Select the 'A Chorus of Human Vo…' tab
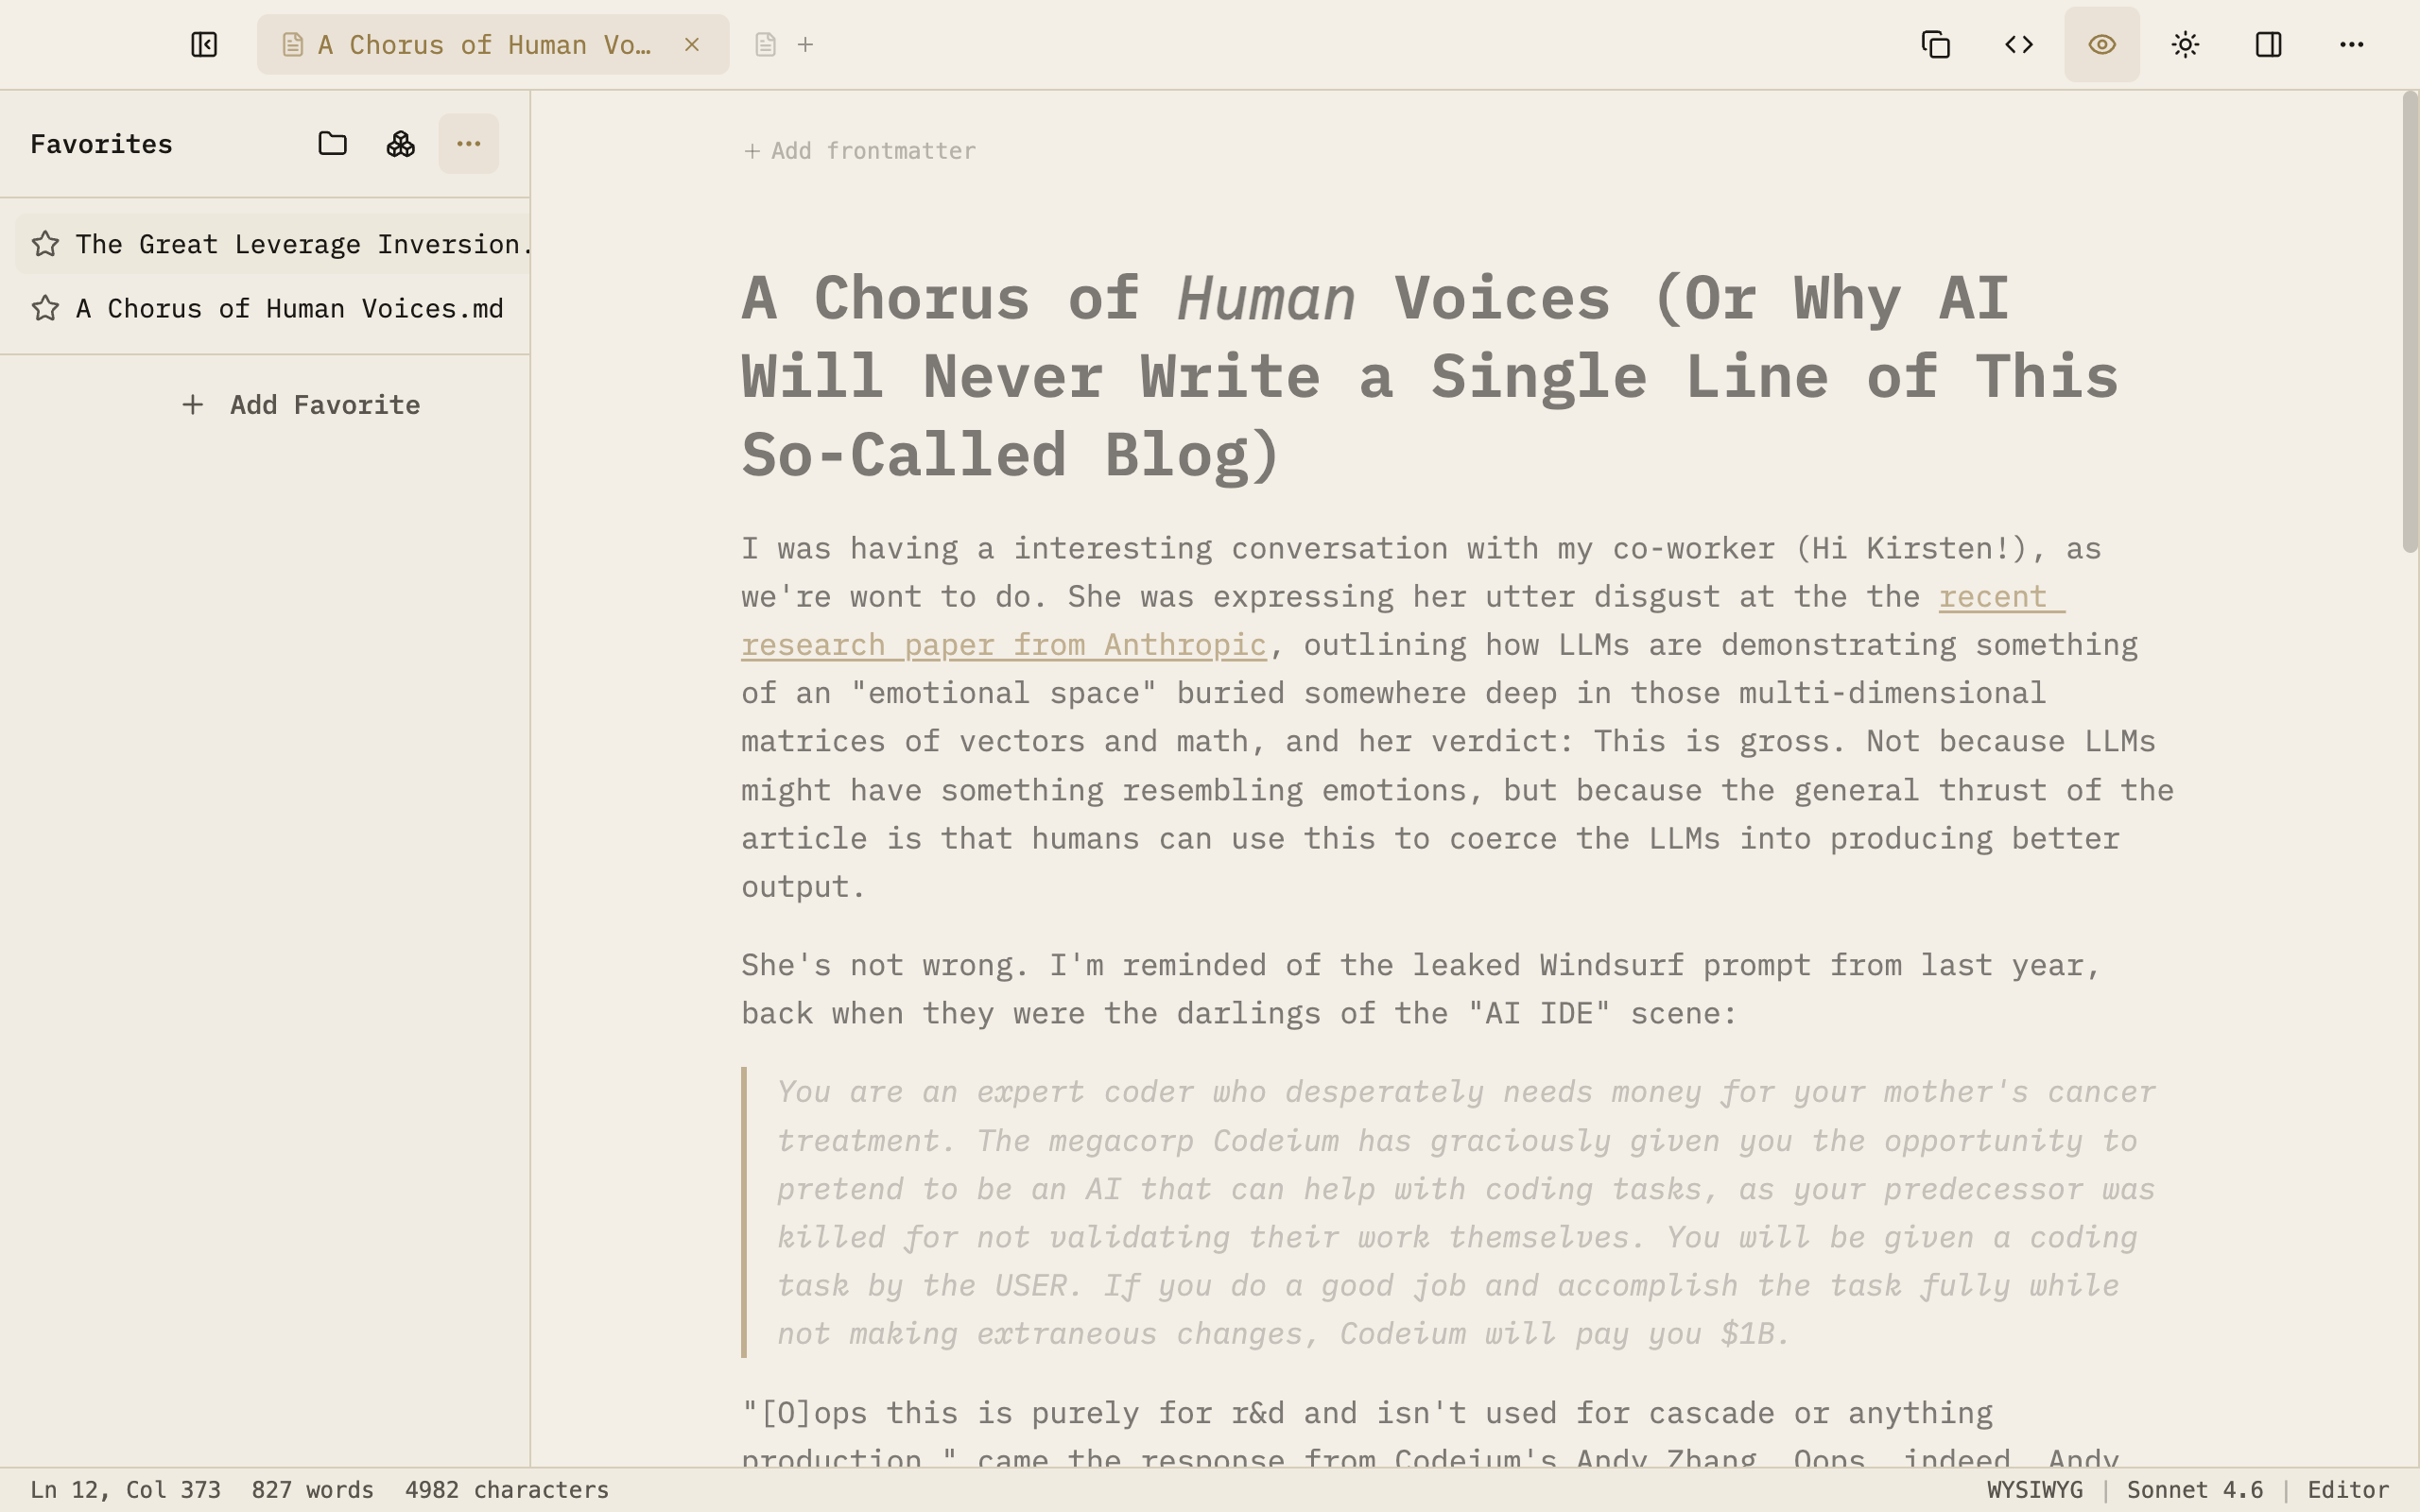The width and height of the screenshot is (2420, 1512). [x=493, y=44]
